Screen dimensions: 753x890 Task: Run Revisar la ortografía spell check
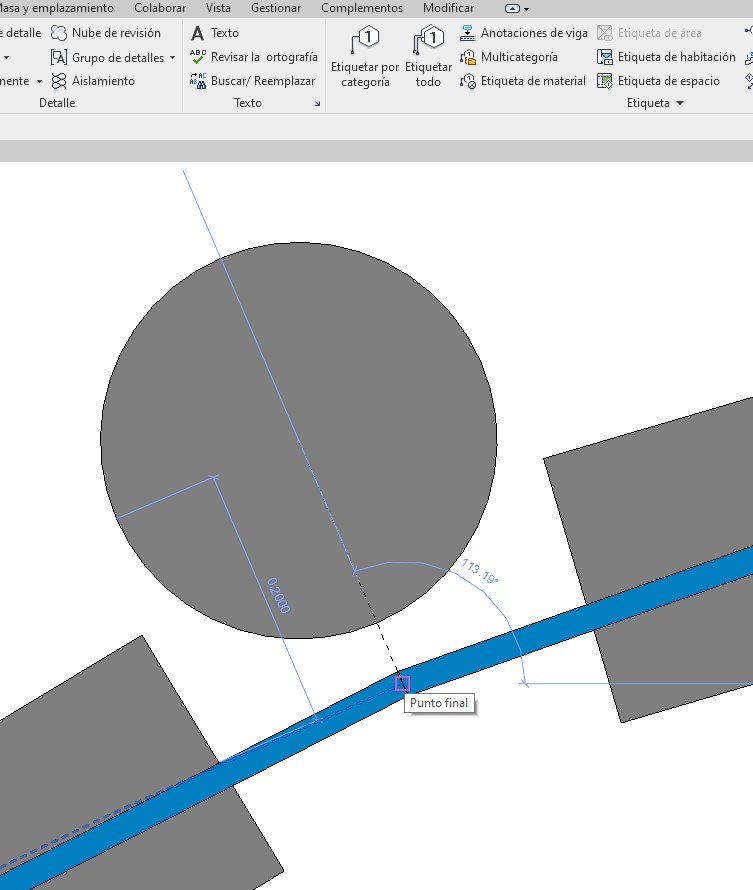pyautogui.click(x=253, y=57)
